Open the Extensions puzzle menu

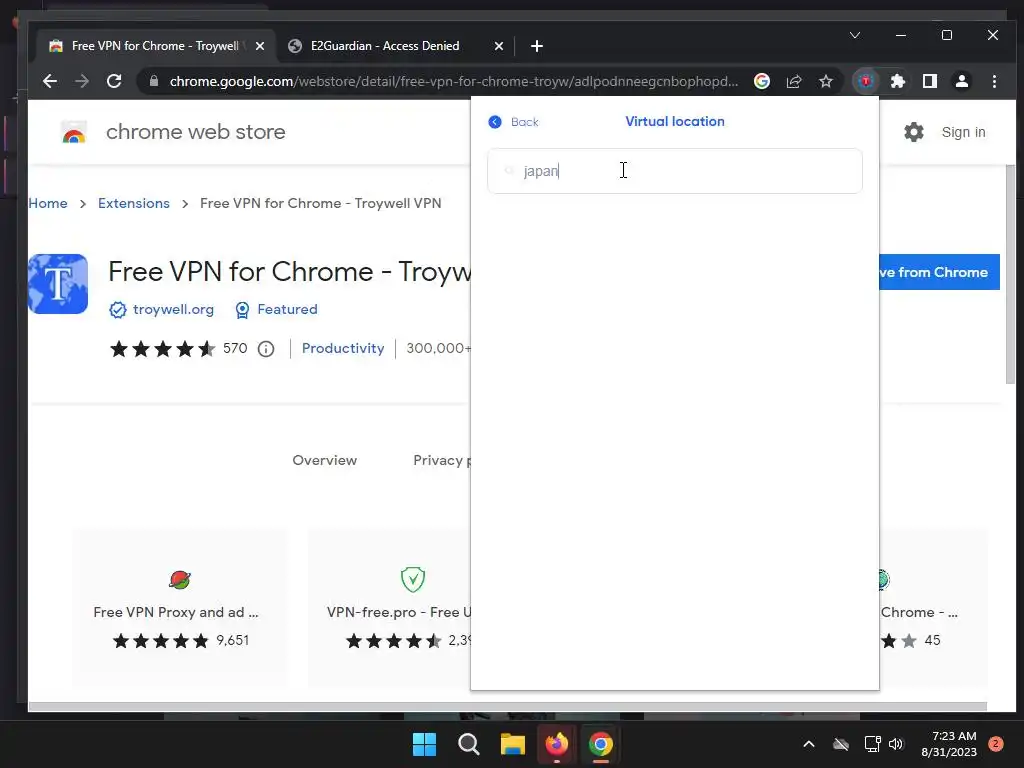point(898,81)
